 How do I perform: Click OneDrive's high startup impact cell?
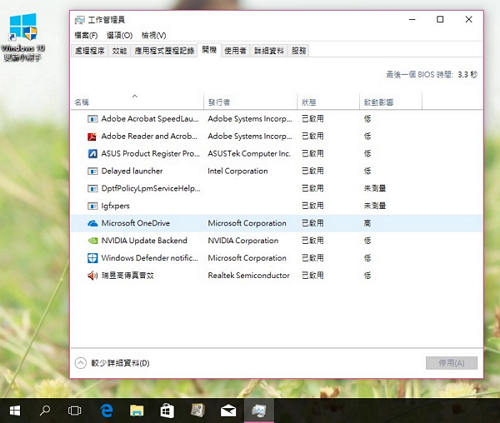point(367,223)
